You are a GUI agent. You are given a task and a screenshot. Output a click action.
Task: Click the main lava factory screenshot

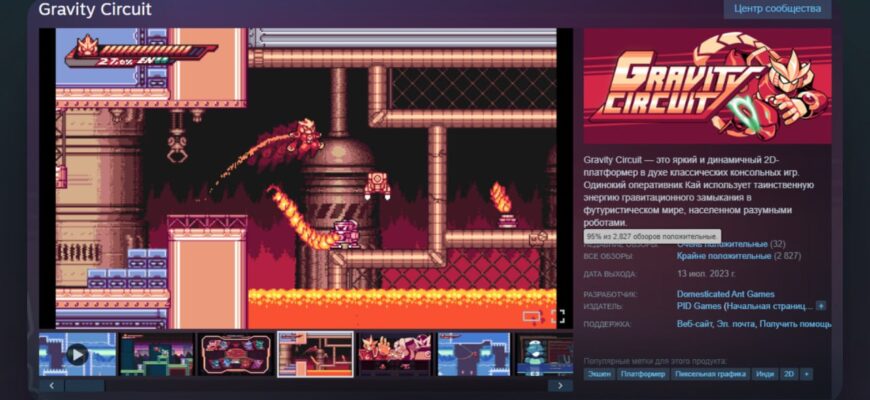306,178
